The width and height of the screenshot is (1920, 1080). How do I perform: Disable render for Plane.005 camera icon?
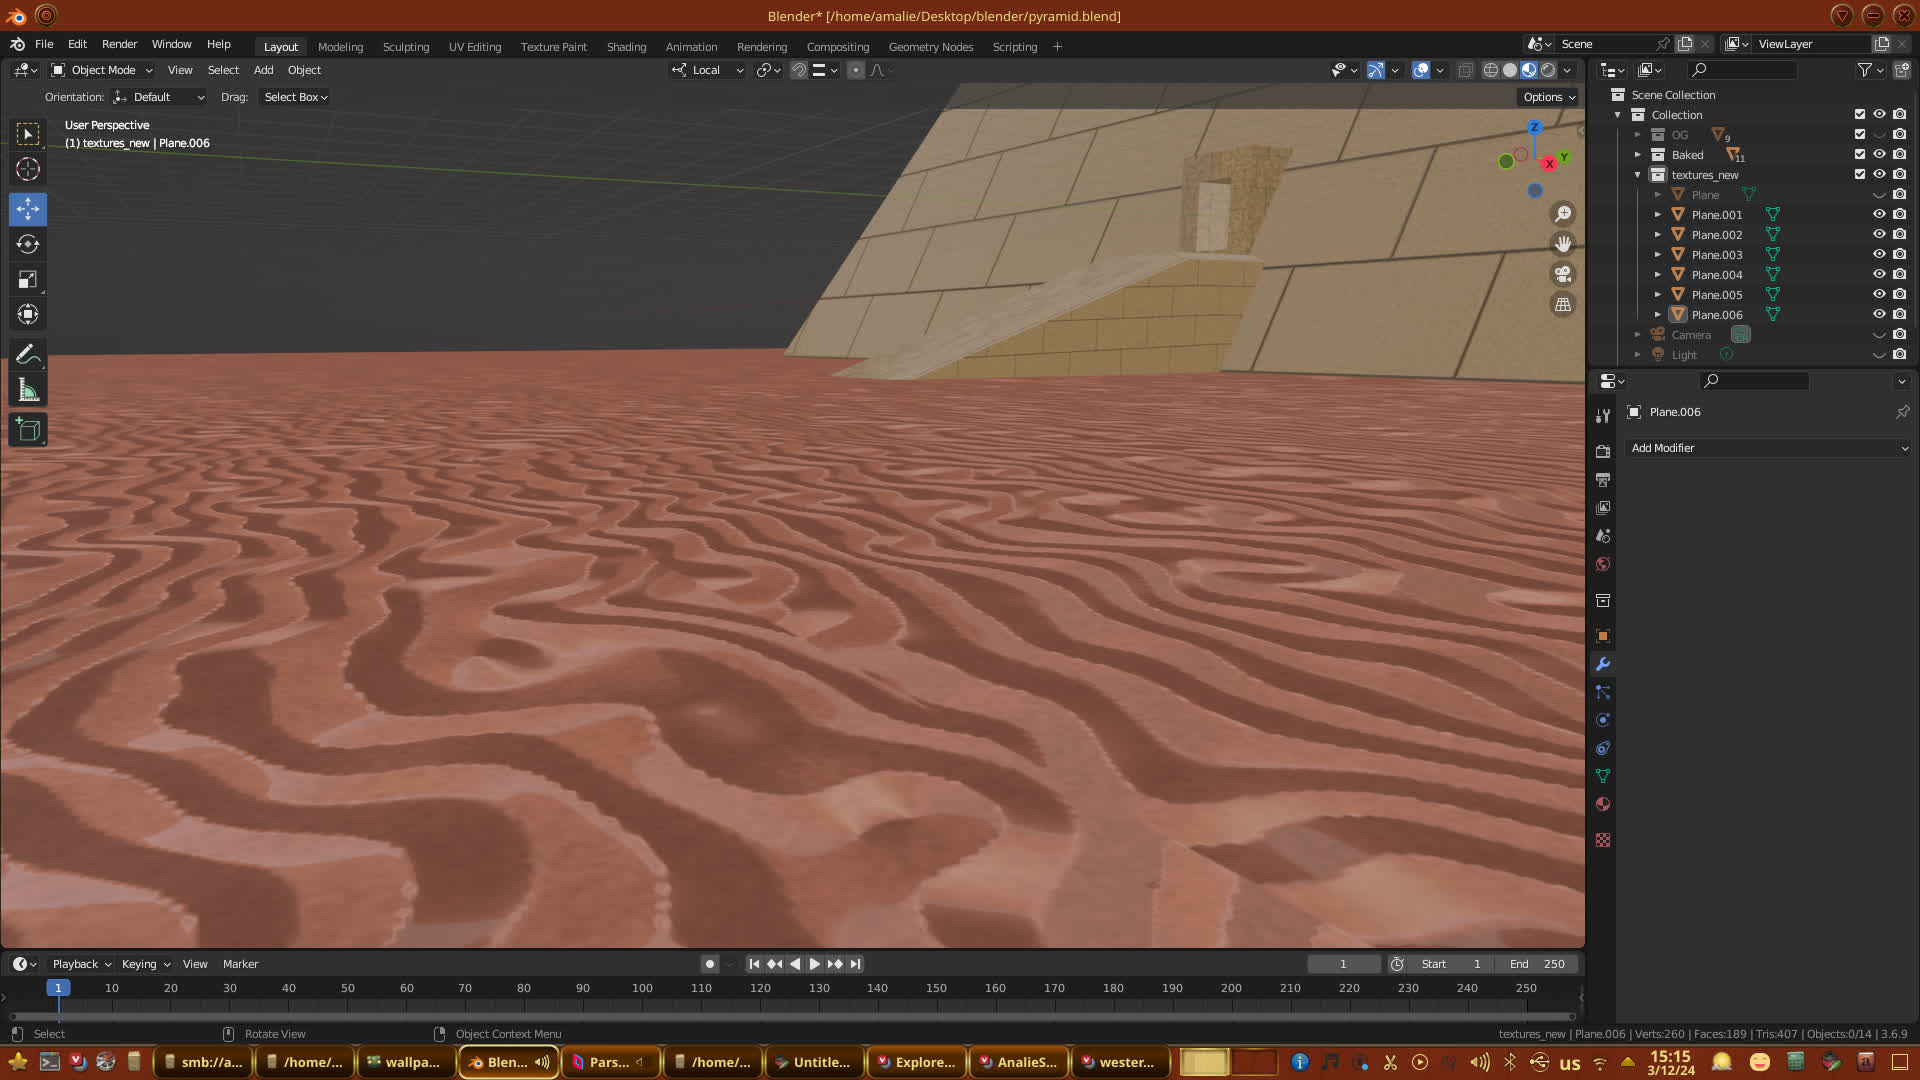point(1899,294)
